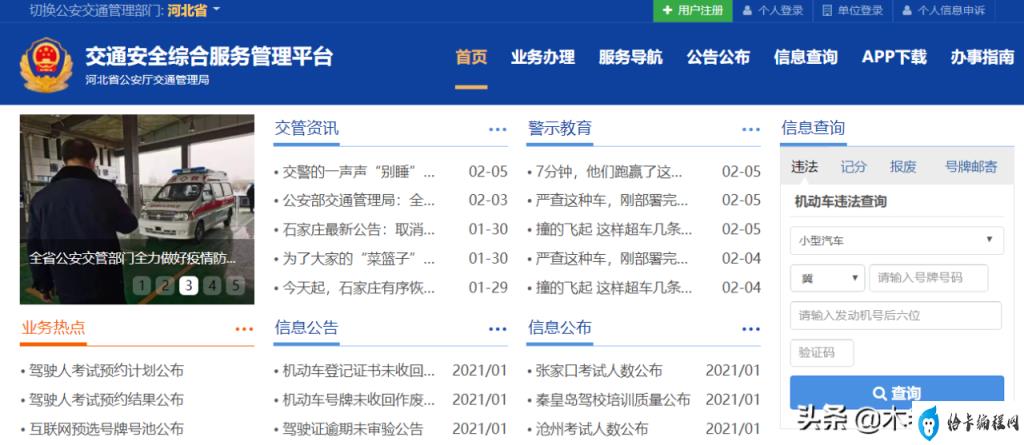Select the 号牌邮寄 query tab
Viewport: 1024px width, 445px height.
971,167
